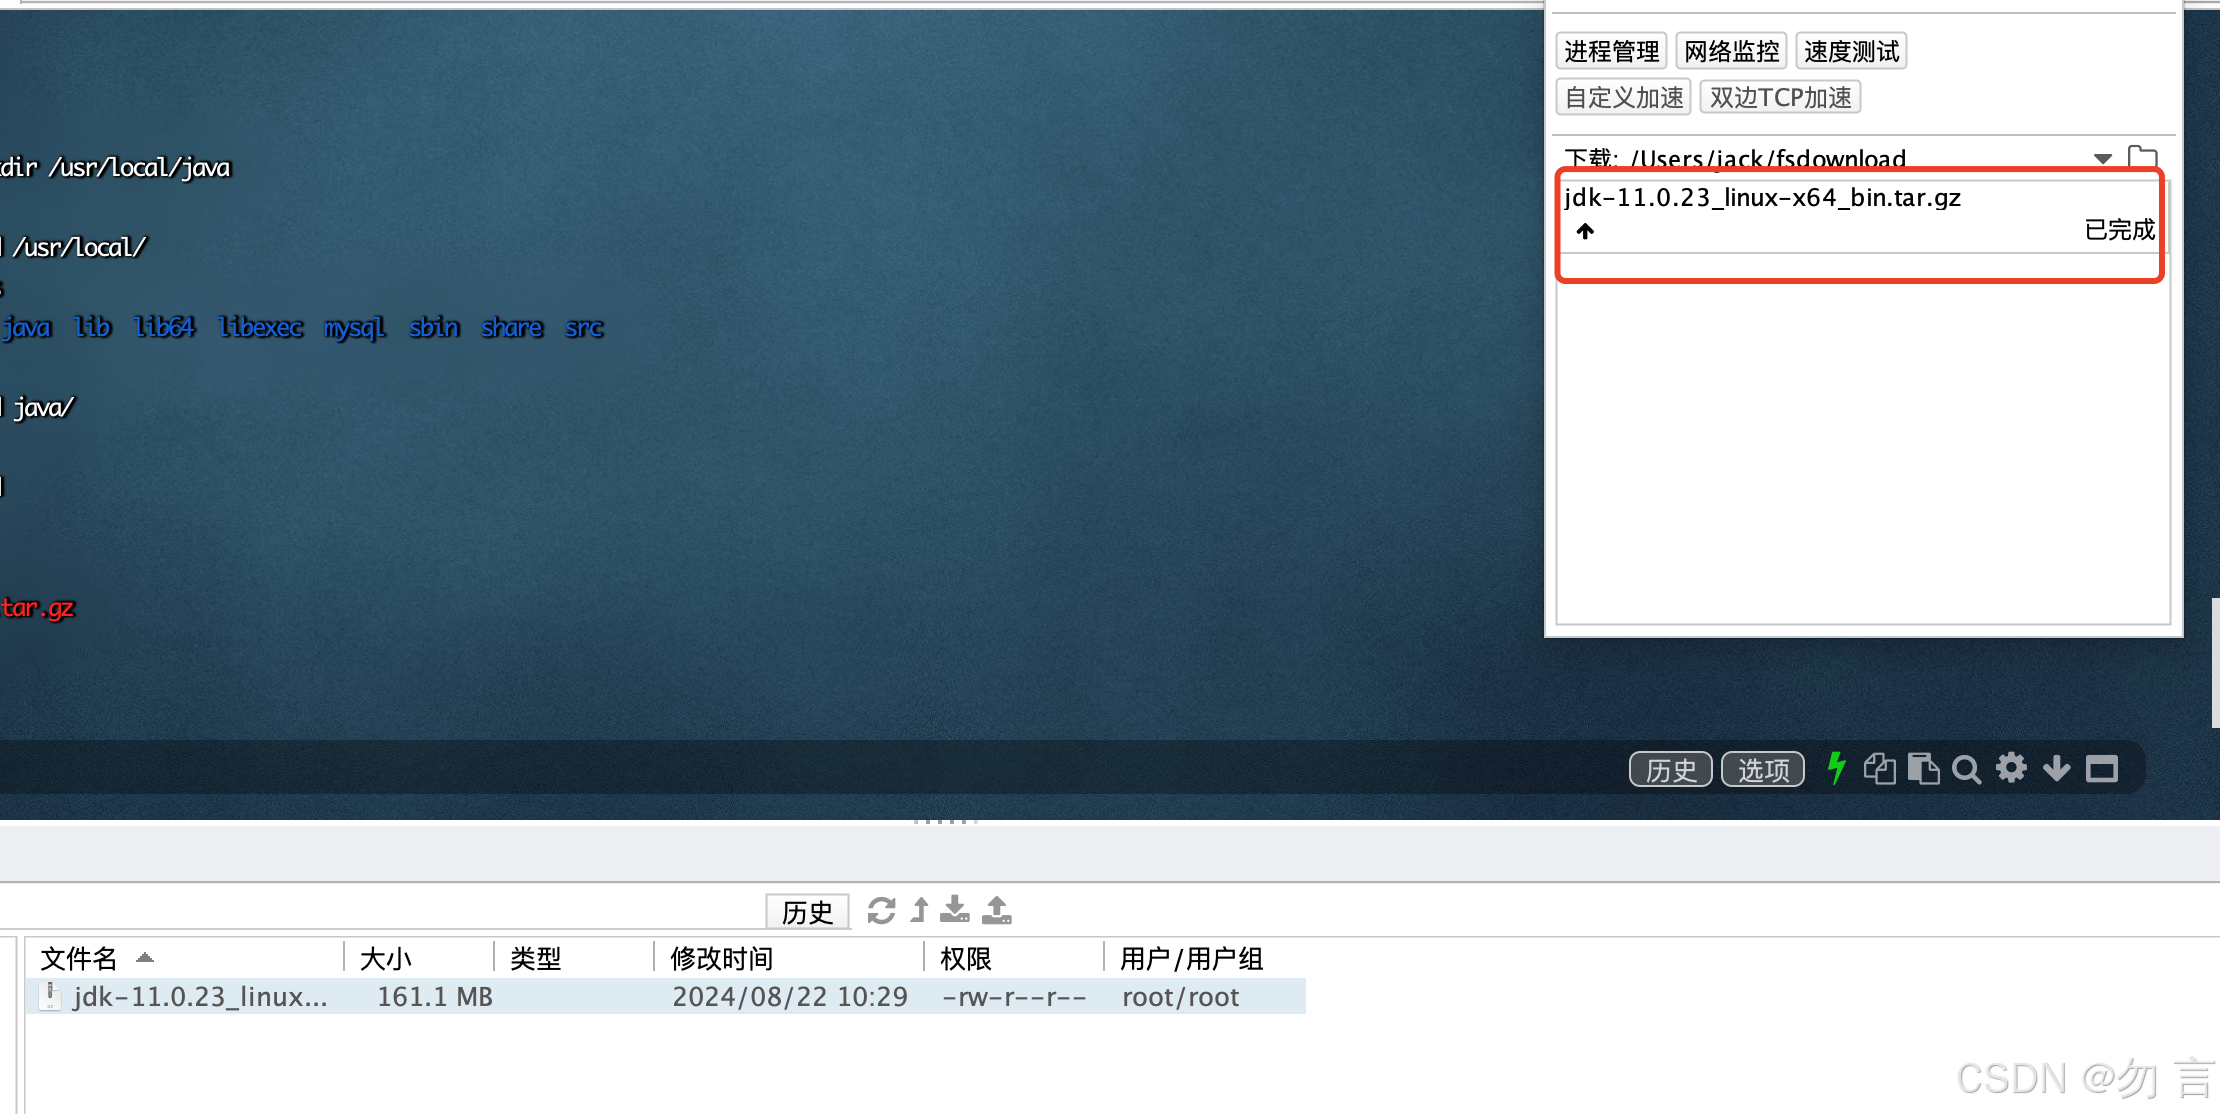Image resolution: width=2220 pixels, height=1114 pixels.
Task: Click the libexec directory in terminal output
Action: click(x=260, y=327)
